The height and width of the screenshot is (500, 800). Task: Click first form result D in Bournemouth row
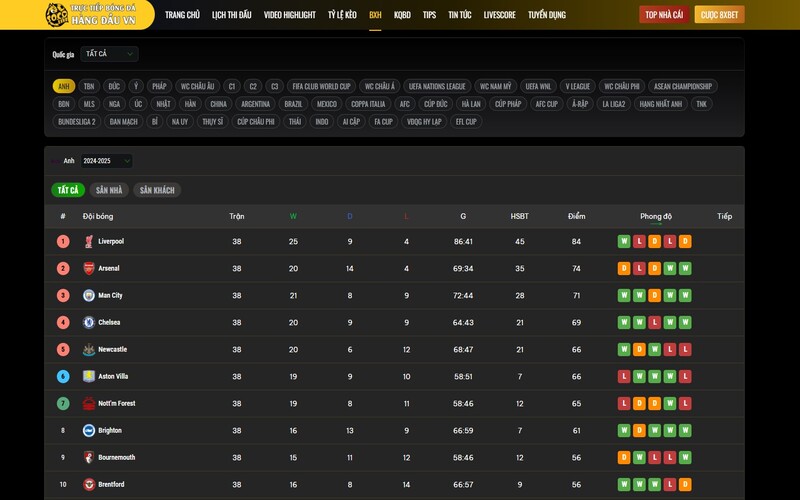click(x=624, y=458)
